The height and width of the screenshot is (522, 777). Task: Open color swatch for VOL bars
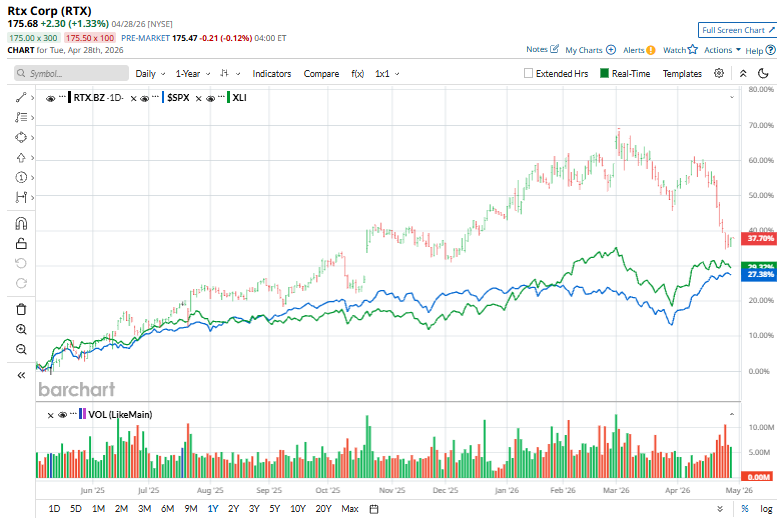point(82,413)
